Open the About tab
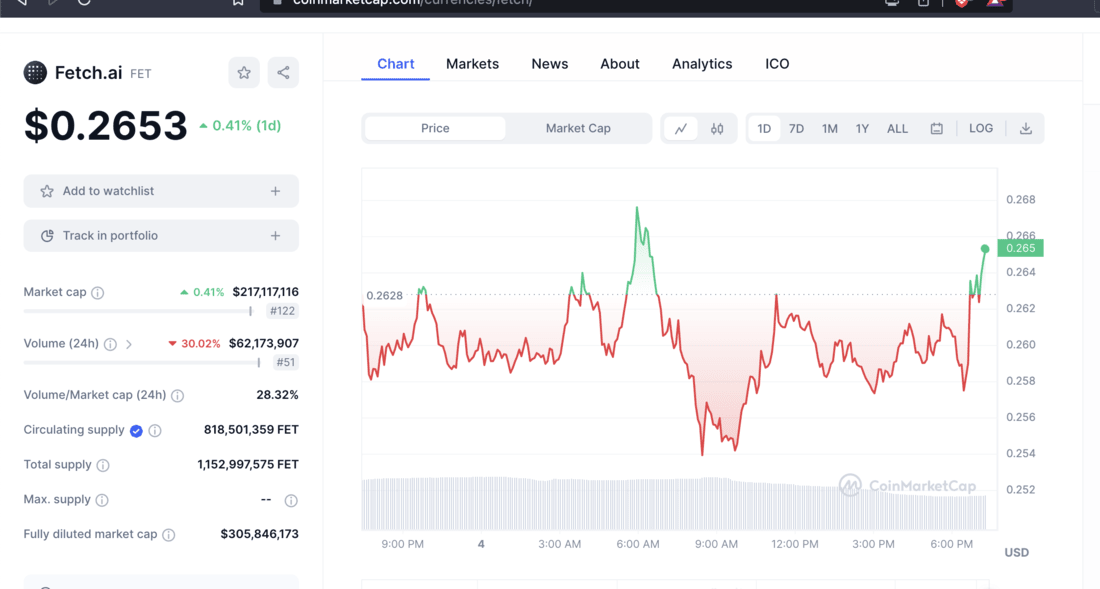The height and width of the screenshot is (589, 1100). point(619,64)
